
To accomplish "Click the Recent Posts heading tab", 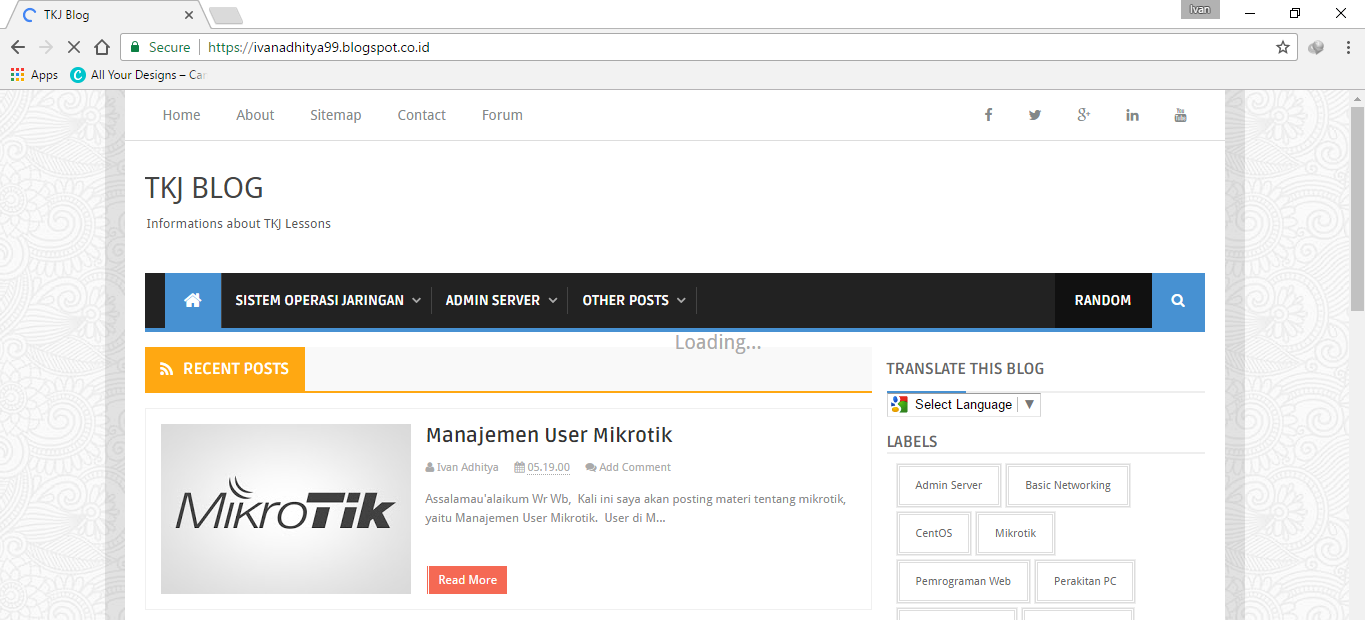I will click(225, 369).
